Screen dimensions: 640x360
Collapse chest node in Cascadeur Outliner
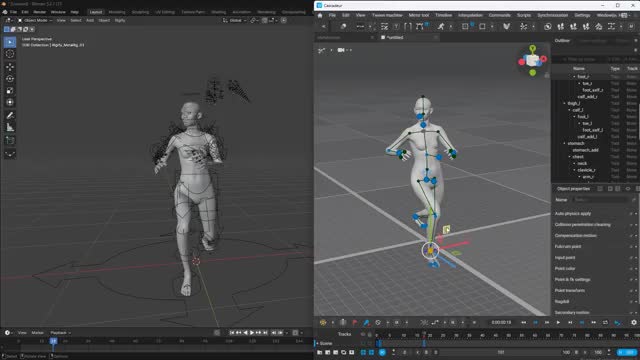pyautogui.click(x=570, y=157)
